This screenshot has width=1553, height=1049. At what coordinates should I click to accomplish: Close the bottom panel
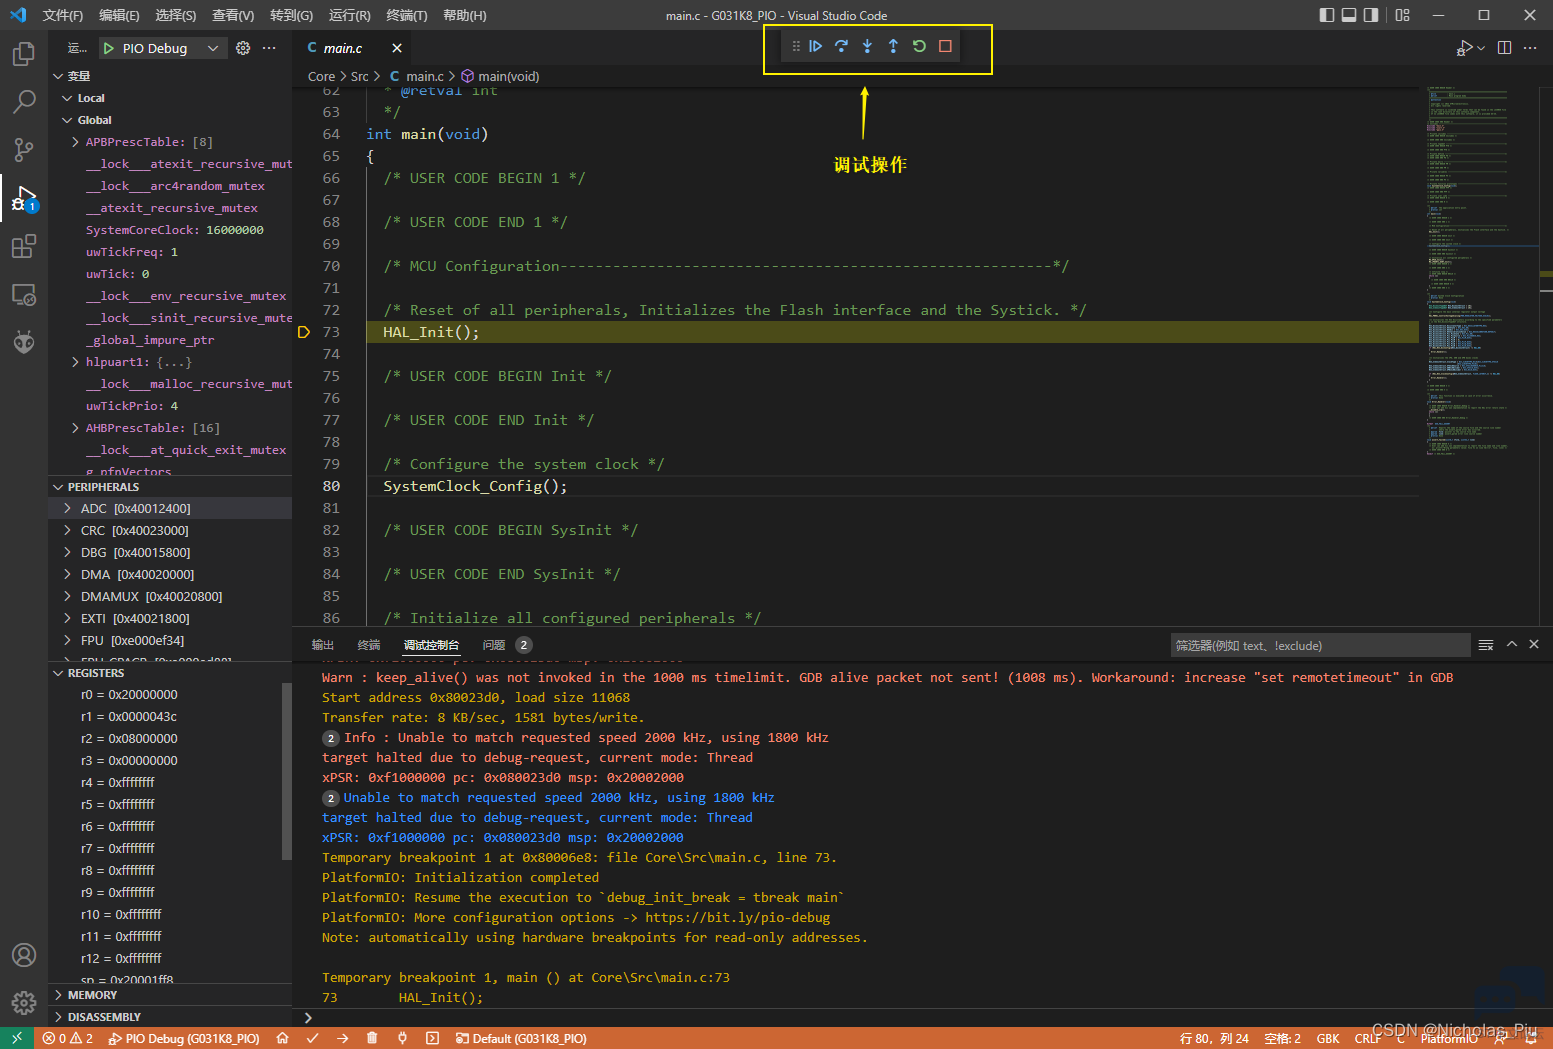click(x=1534, y=645)
